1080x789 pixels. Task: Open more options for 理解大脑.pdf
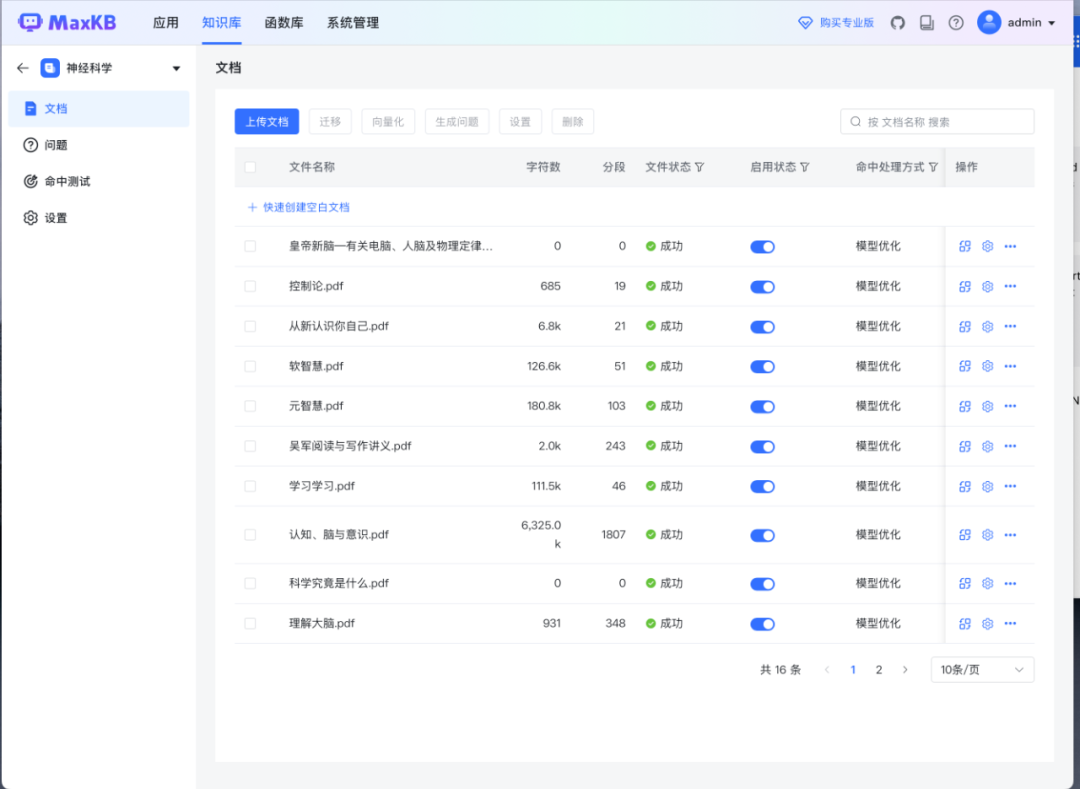point(1010,624)
